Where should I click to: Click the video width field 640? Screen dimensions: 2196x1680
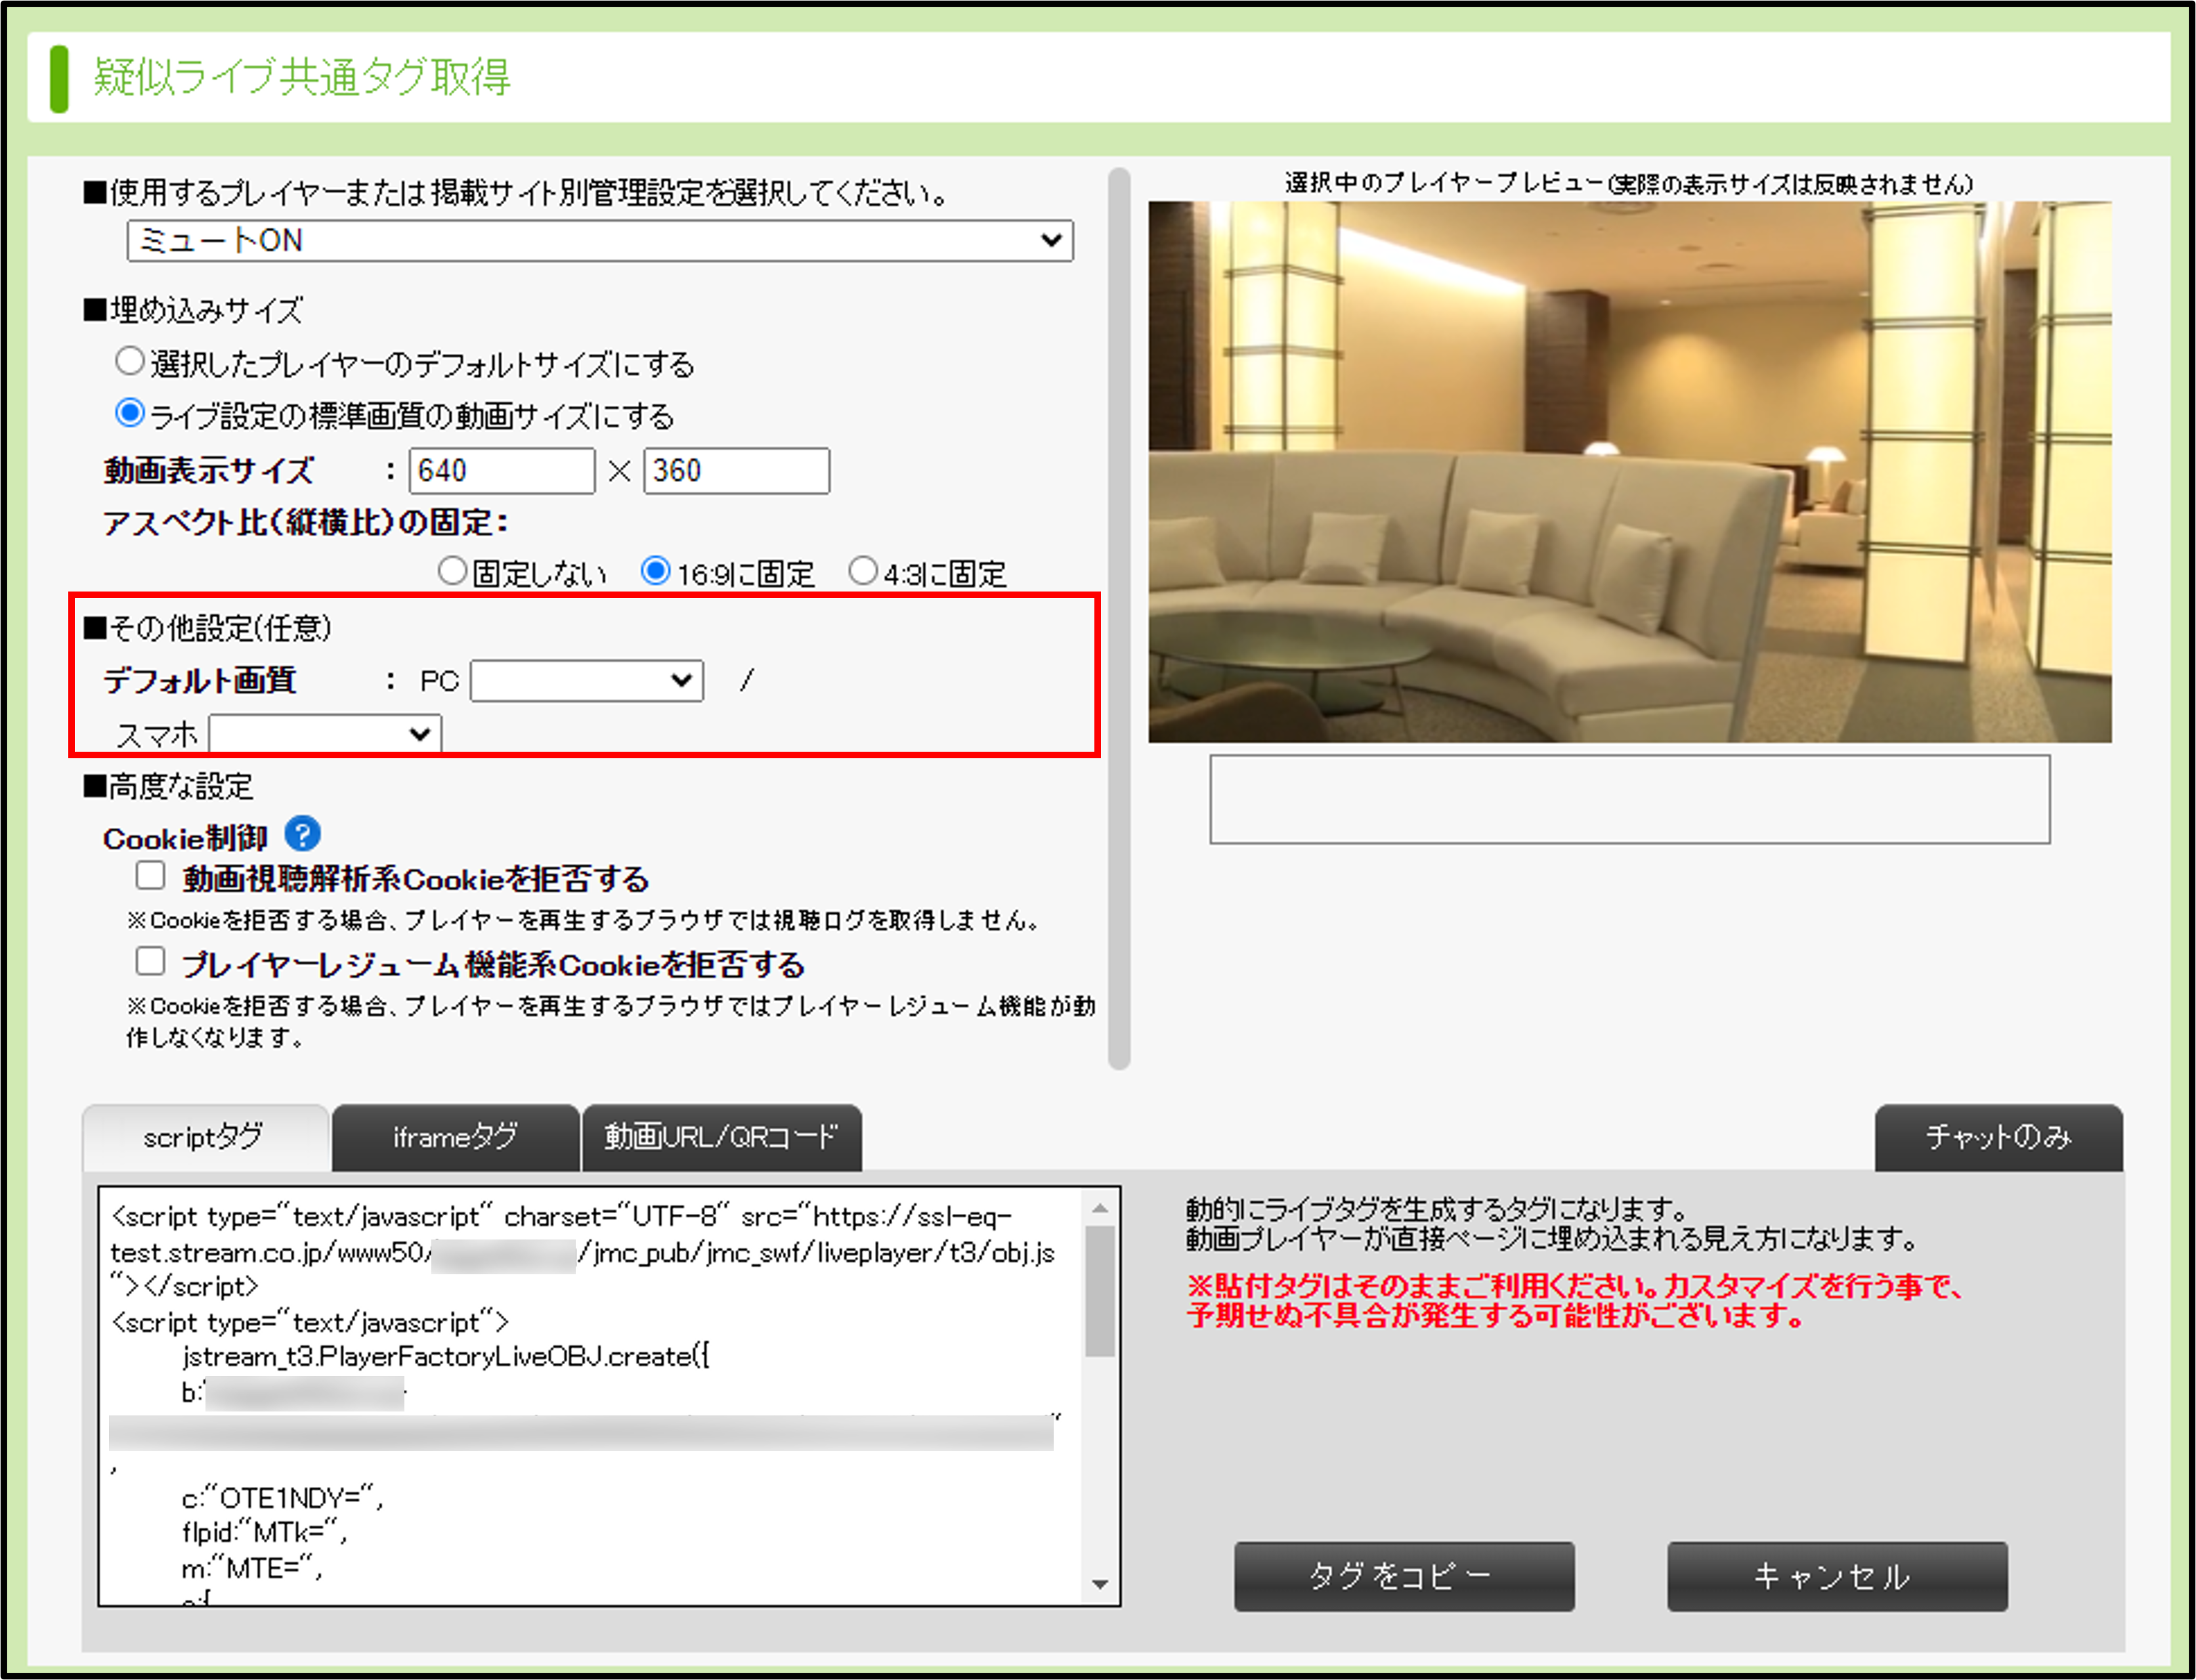point(501,471)
